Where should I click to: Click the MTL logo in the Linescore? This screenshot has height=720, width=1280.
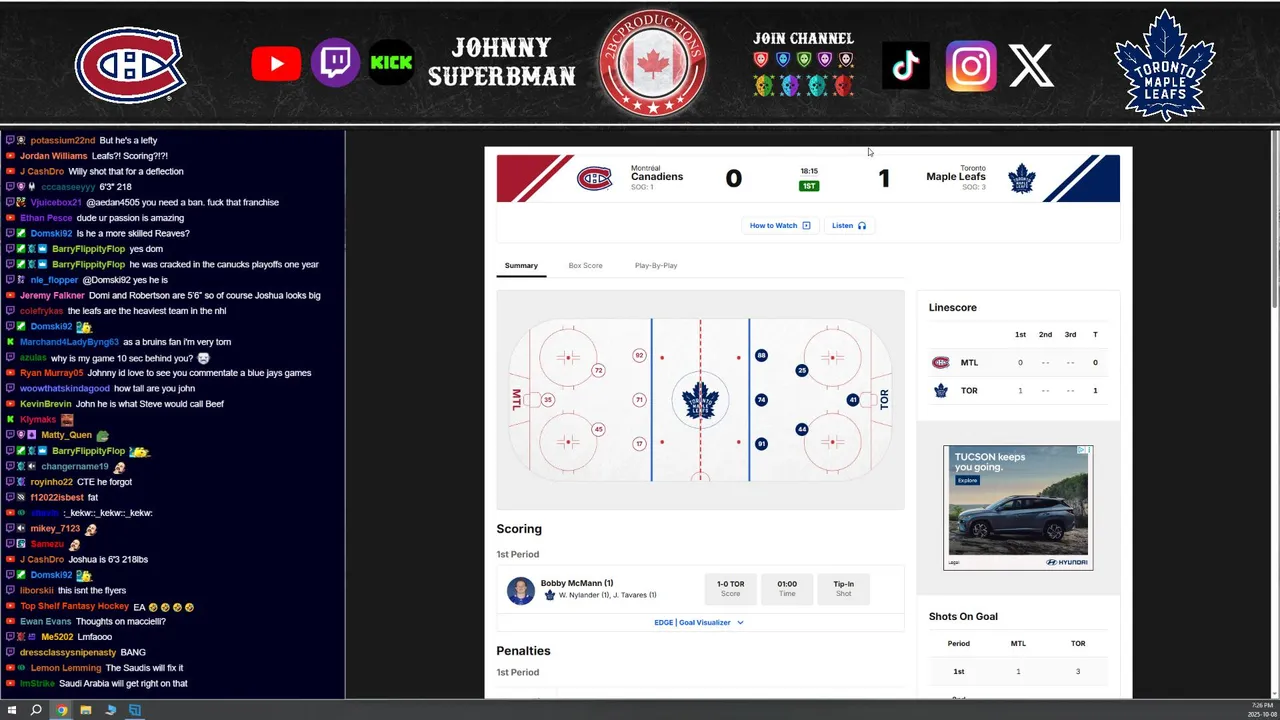point(940,363)
